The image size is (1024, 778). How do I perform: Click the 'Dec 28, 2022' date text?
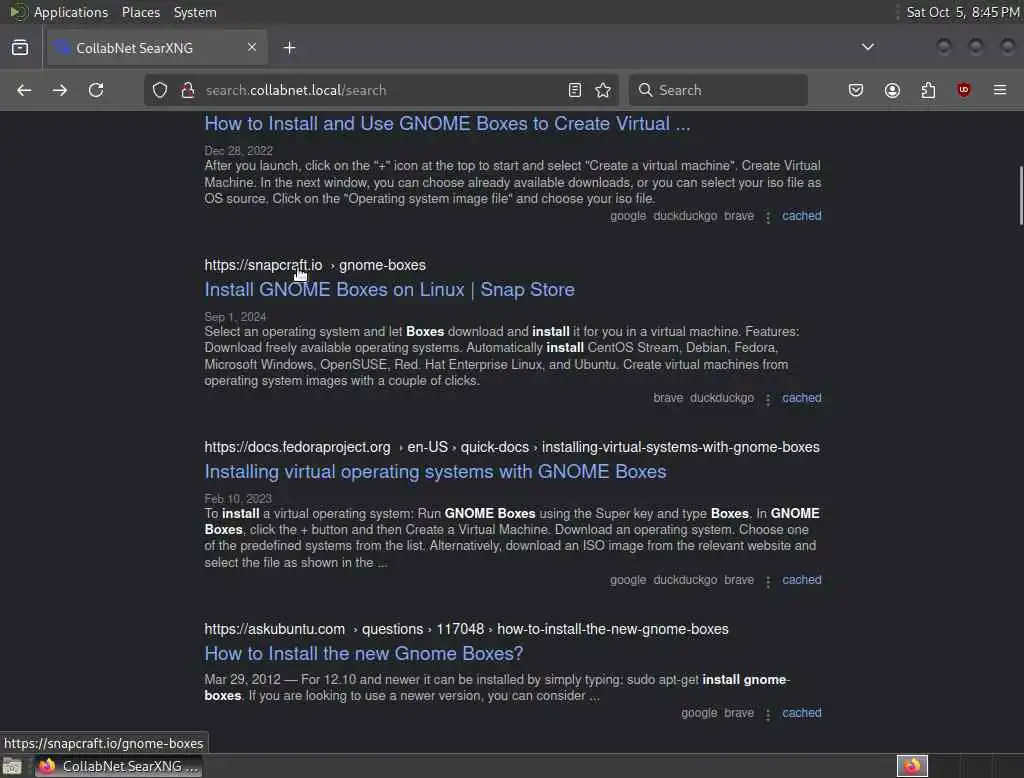pyautogui.click(x=238, y=151)
